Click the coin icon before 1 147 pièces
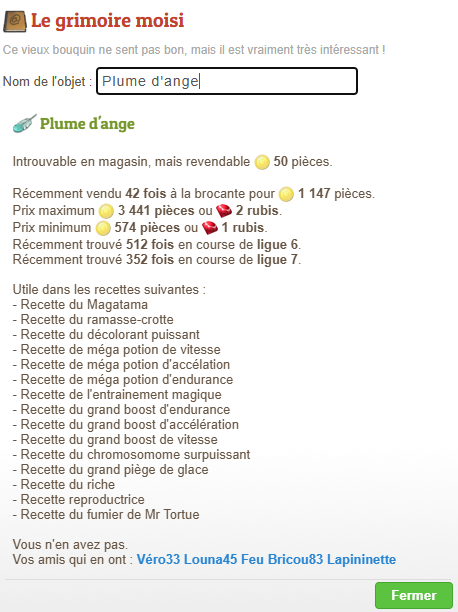Screen dimensions: 458x612 pyautogui.click(x=286, y=194)
